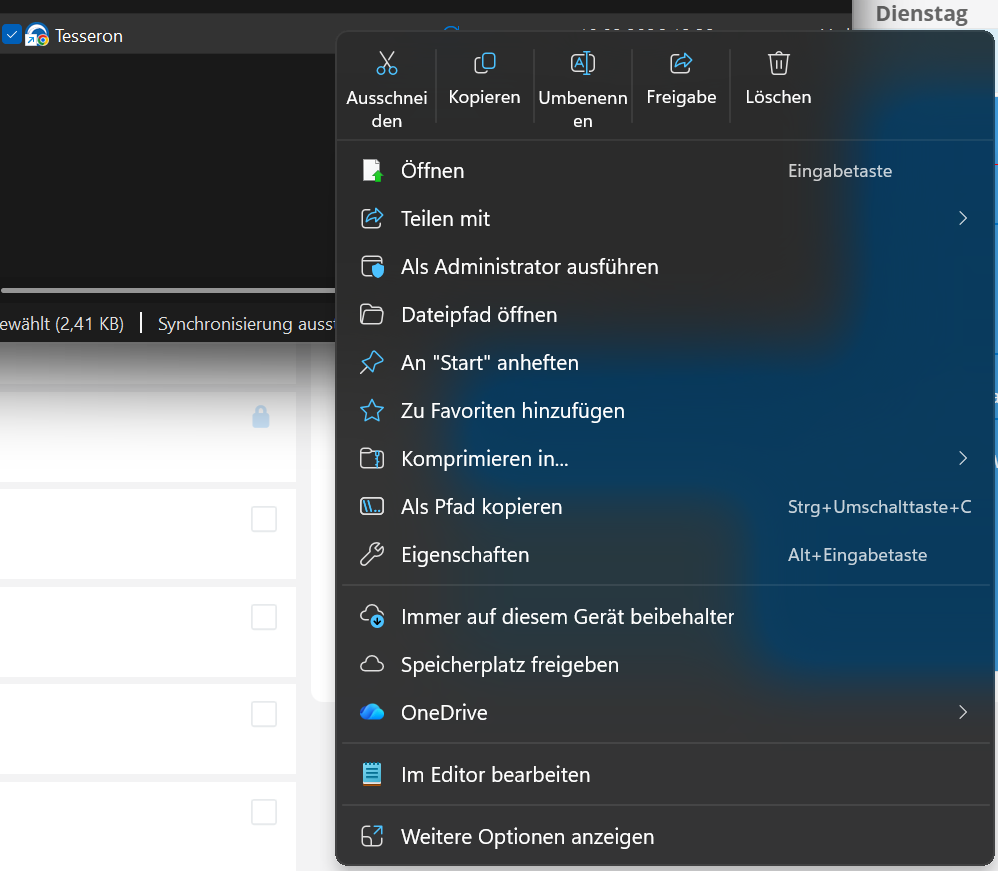Tick the bottom-most empty checkbox in the list

264,812
